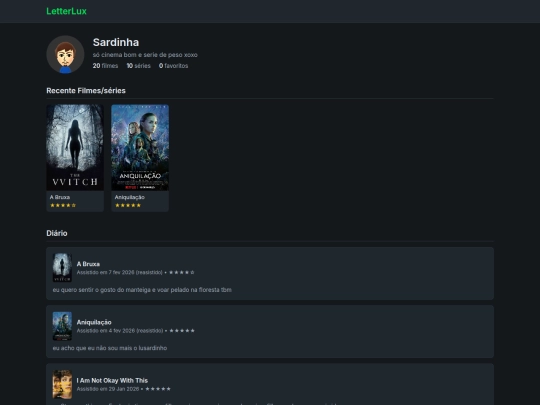540x405 pixels.
Task: Open A Bruxa diary entry thumbnail
Action: (62, 268)
